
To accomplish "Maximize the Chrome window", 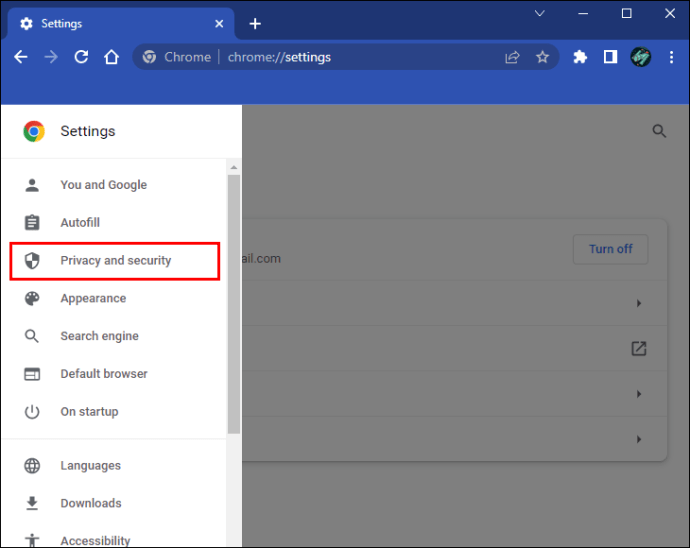I will pyautogui.click(x=626, y=14).
